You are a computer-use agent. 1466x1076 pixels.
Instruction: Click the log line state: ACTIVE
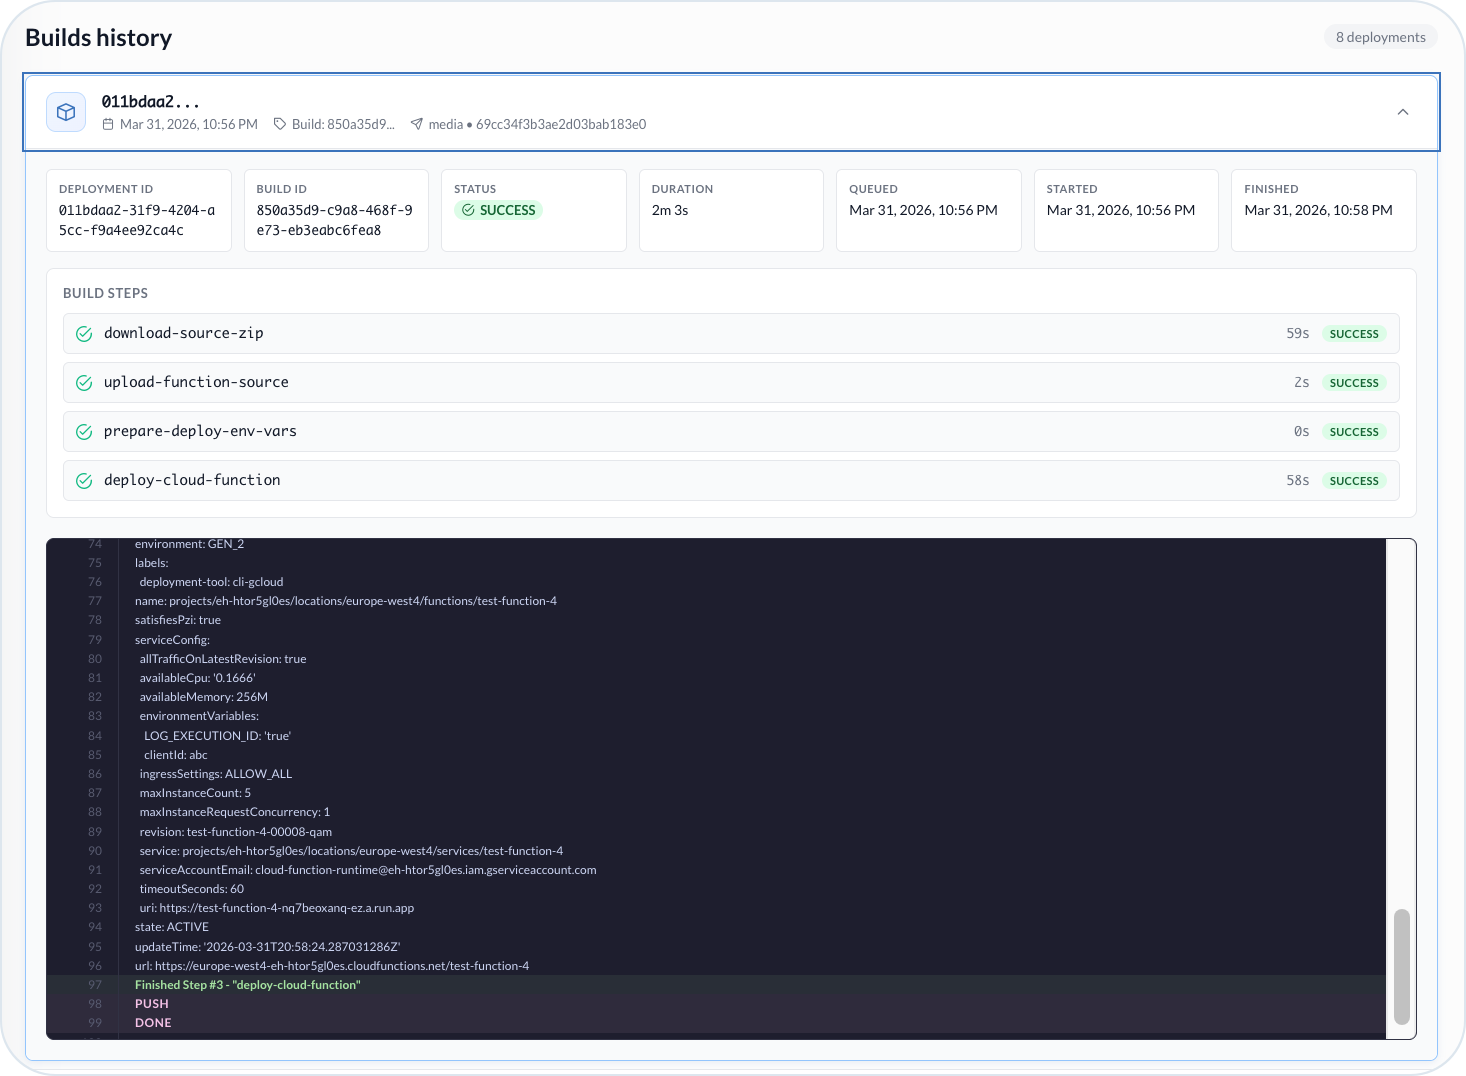pos(172,927)
